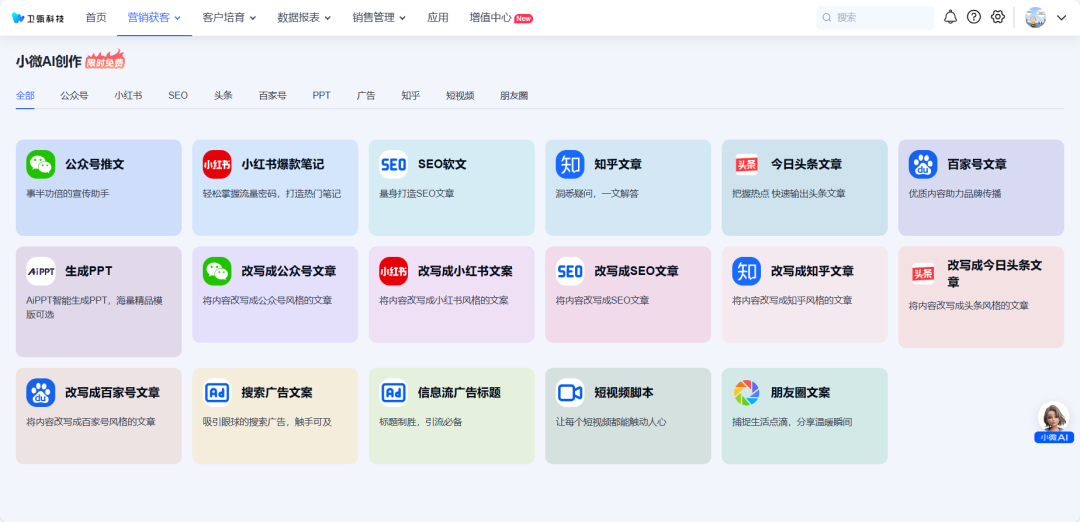The width and height of the screenshot is (1080, 522).
Task: Click the Baidu paw icon on 百家号文章
Action: [x=923, y=164]
